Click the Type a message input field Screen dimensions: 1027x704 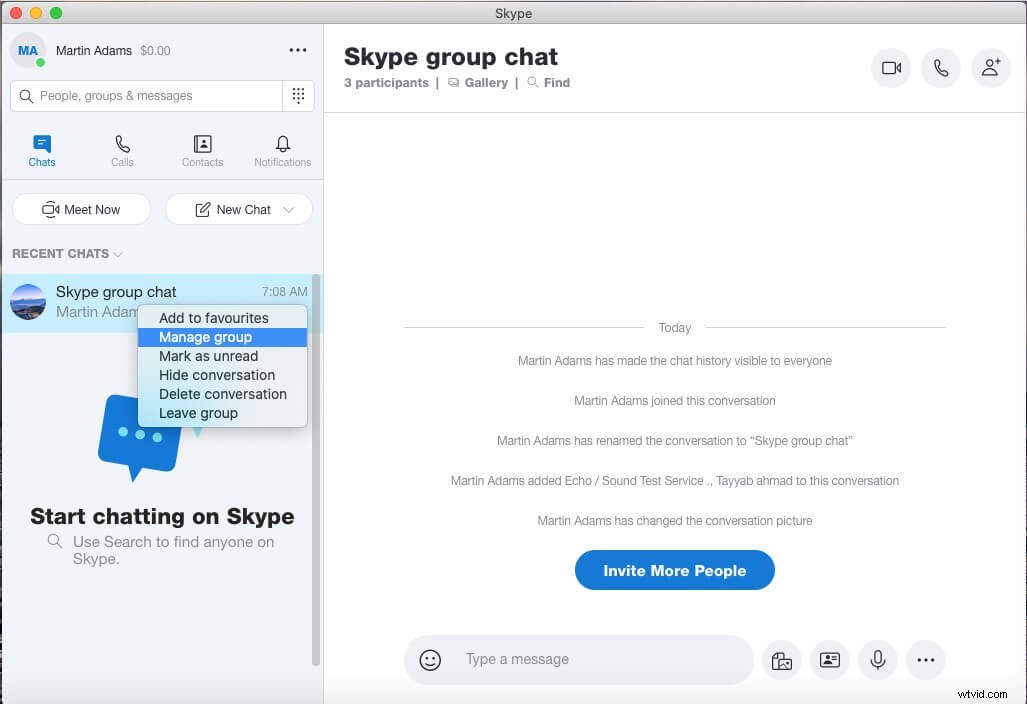coord(578,660)
